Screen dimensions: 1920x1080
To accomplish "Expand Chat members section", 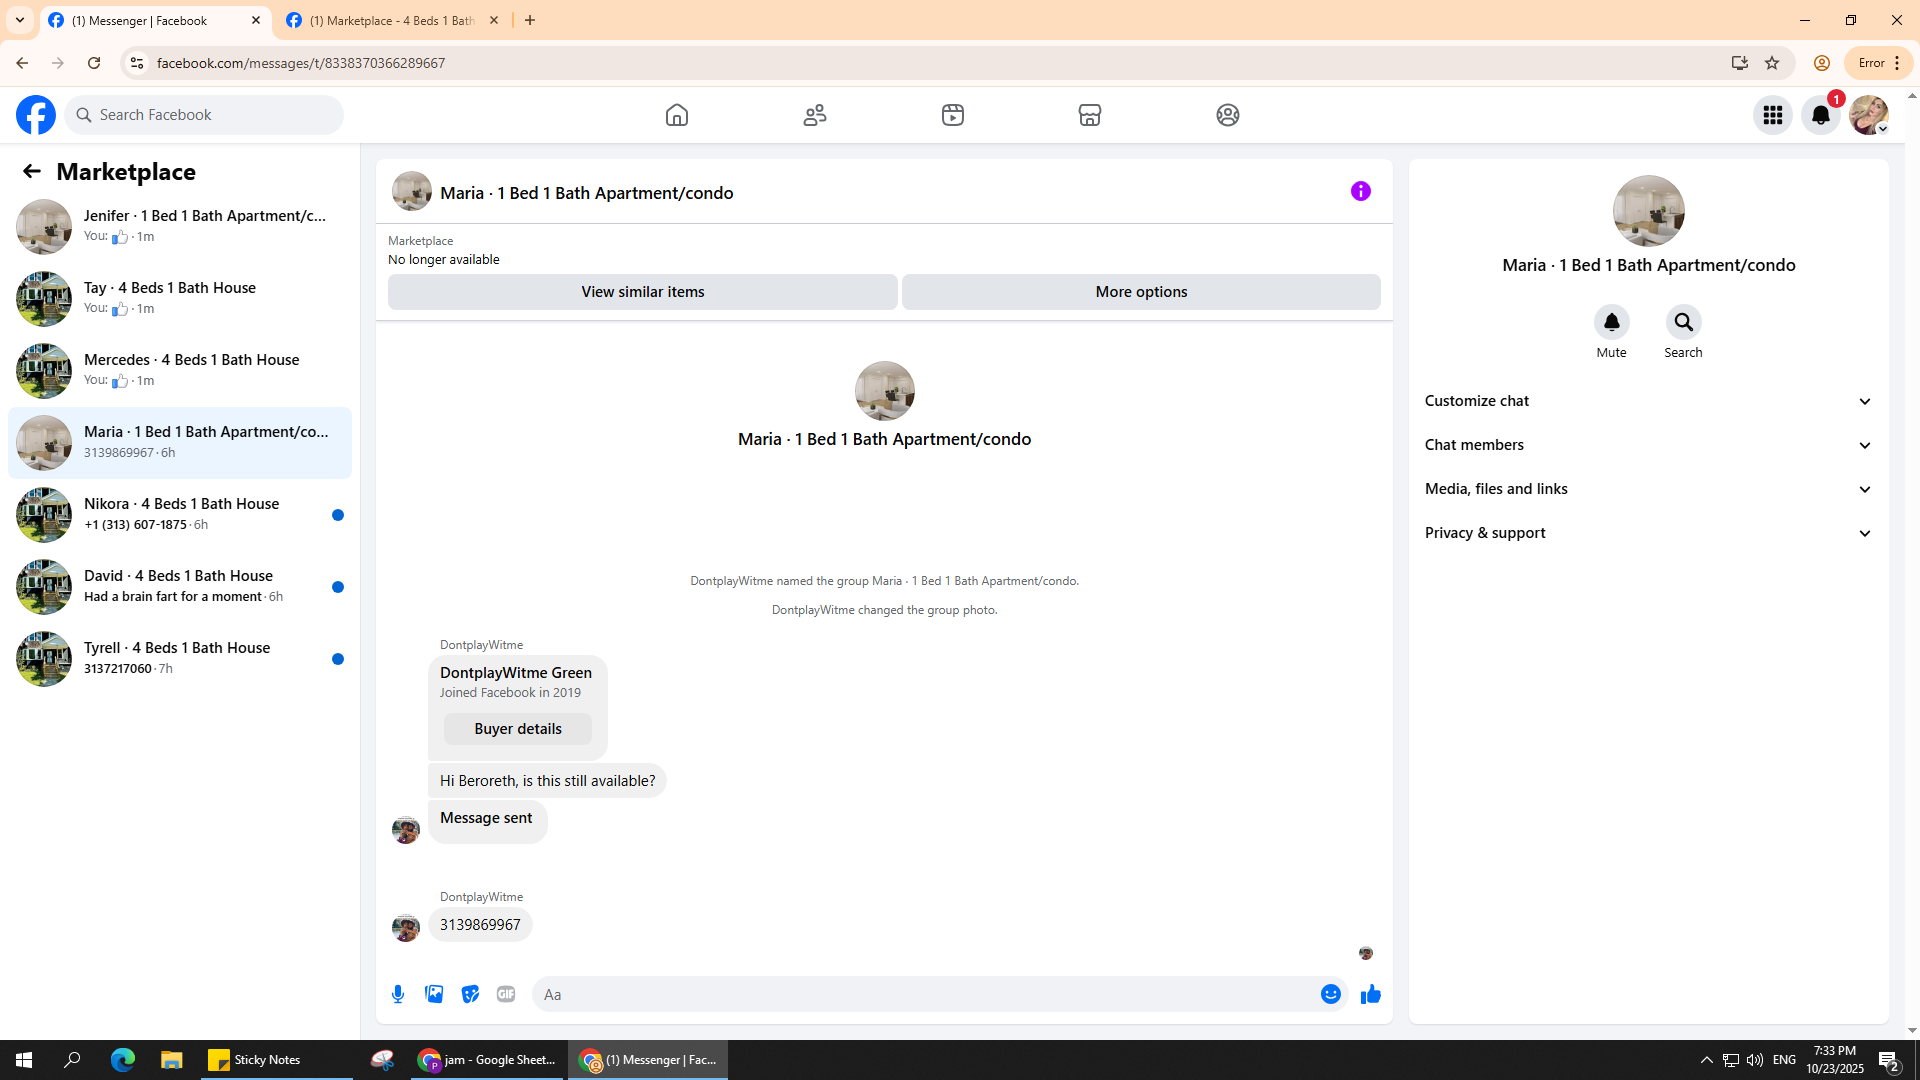I will [1648, 445].
